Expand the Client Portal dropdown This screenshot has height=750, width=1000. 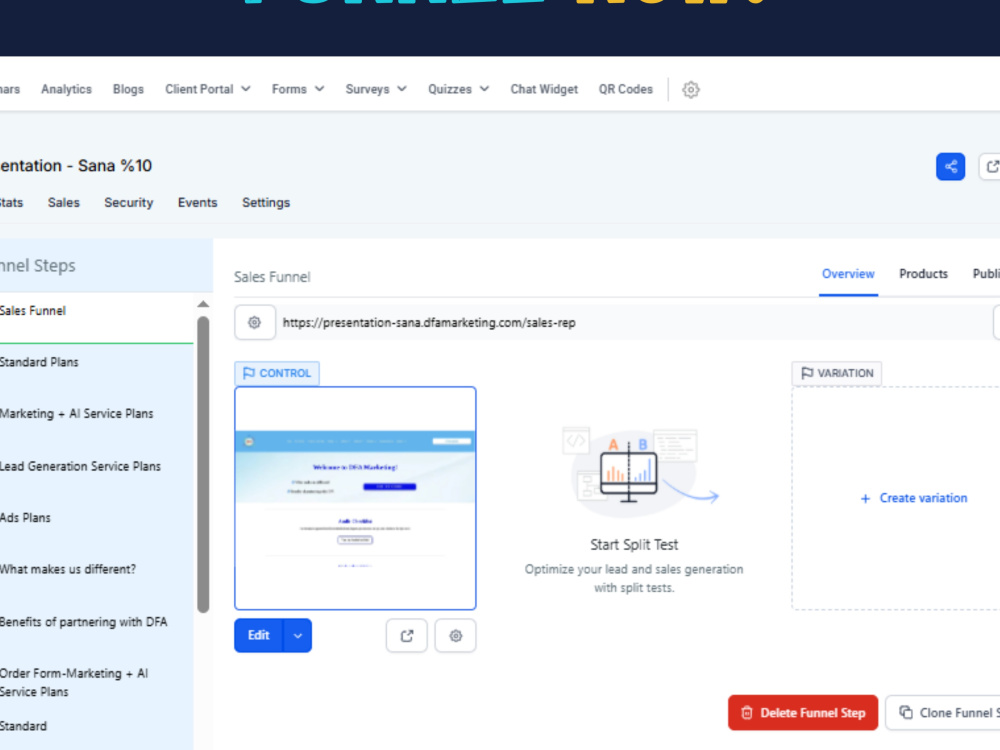click(207, 89)
